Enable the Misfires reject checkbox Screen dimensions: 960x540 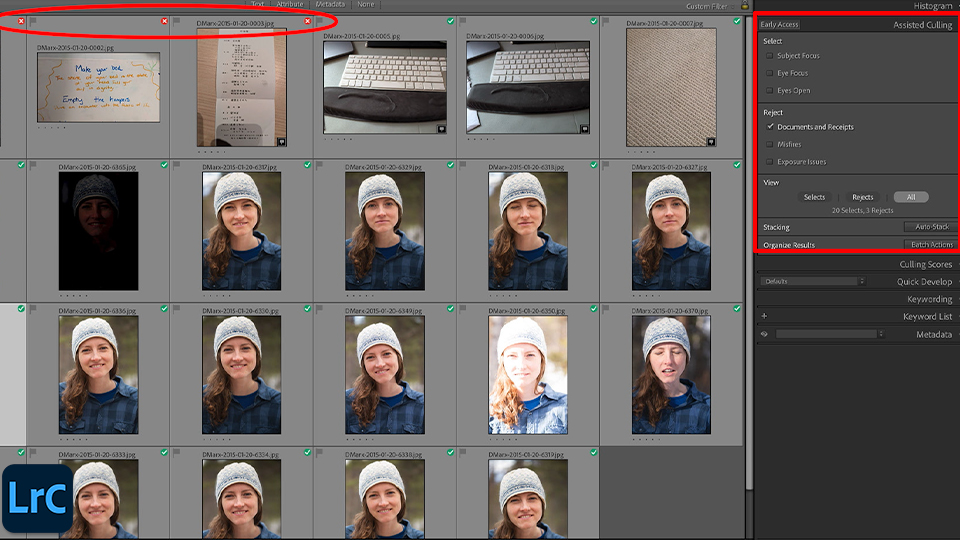point(770,144)
